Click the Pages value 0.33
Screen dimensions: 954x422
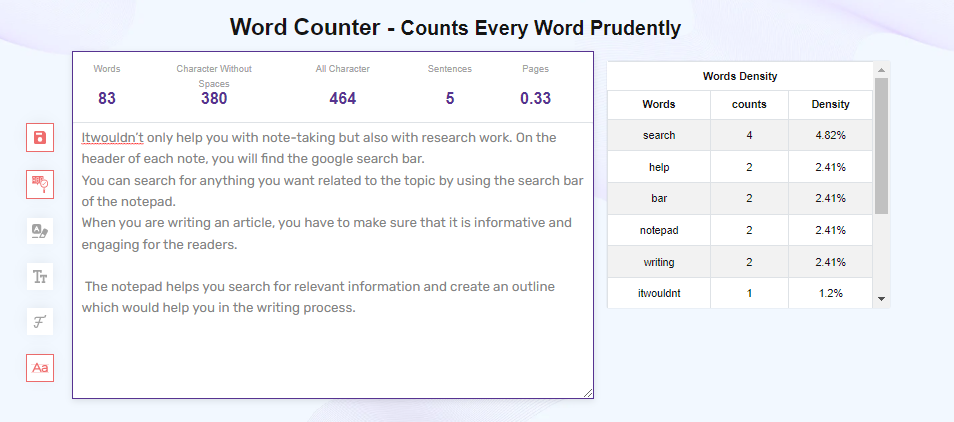pos(535,99)
